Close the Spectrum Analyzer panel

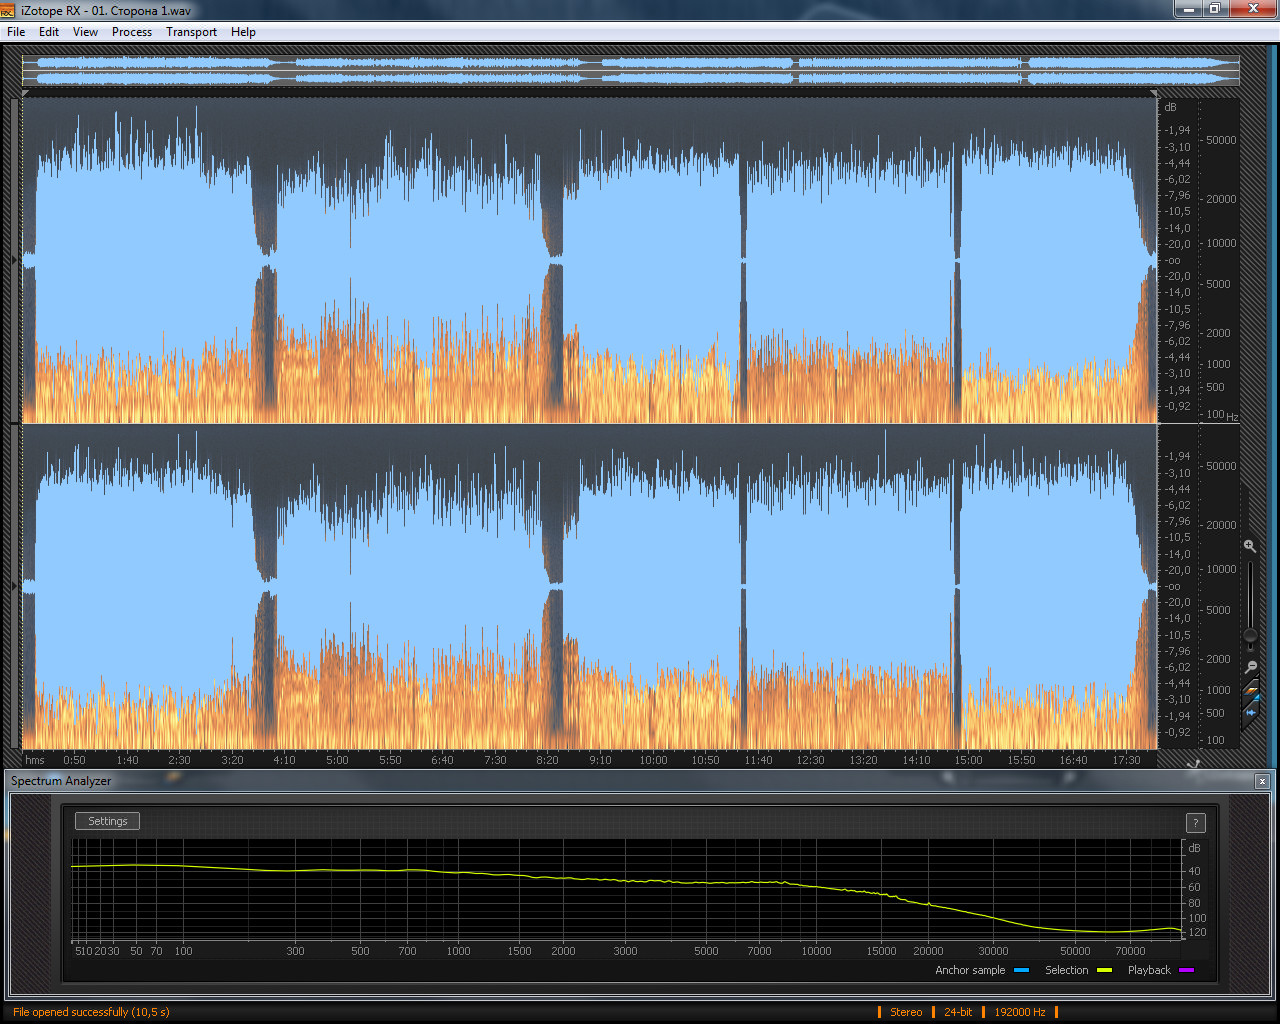[1262, 781]
